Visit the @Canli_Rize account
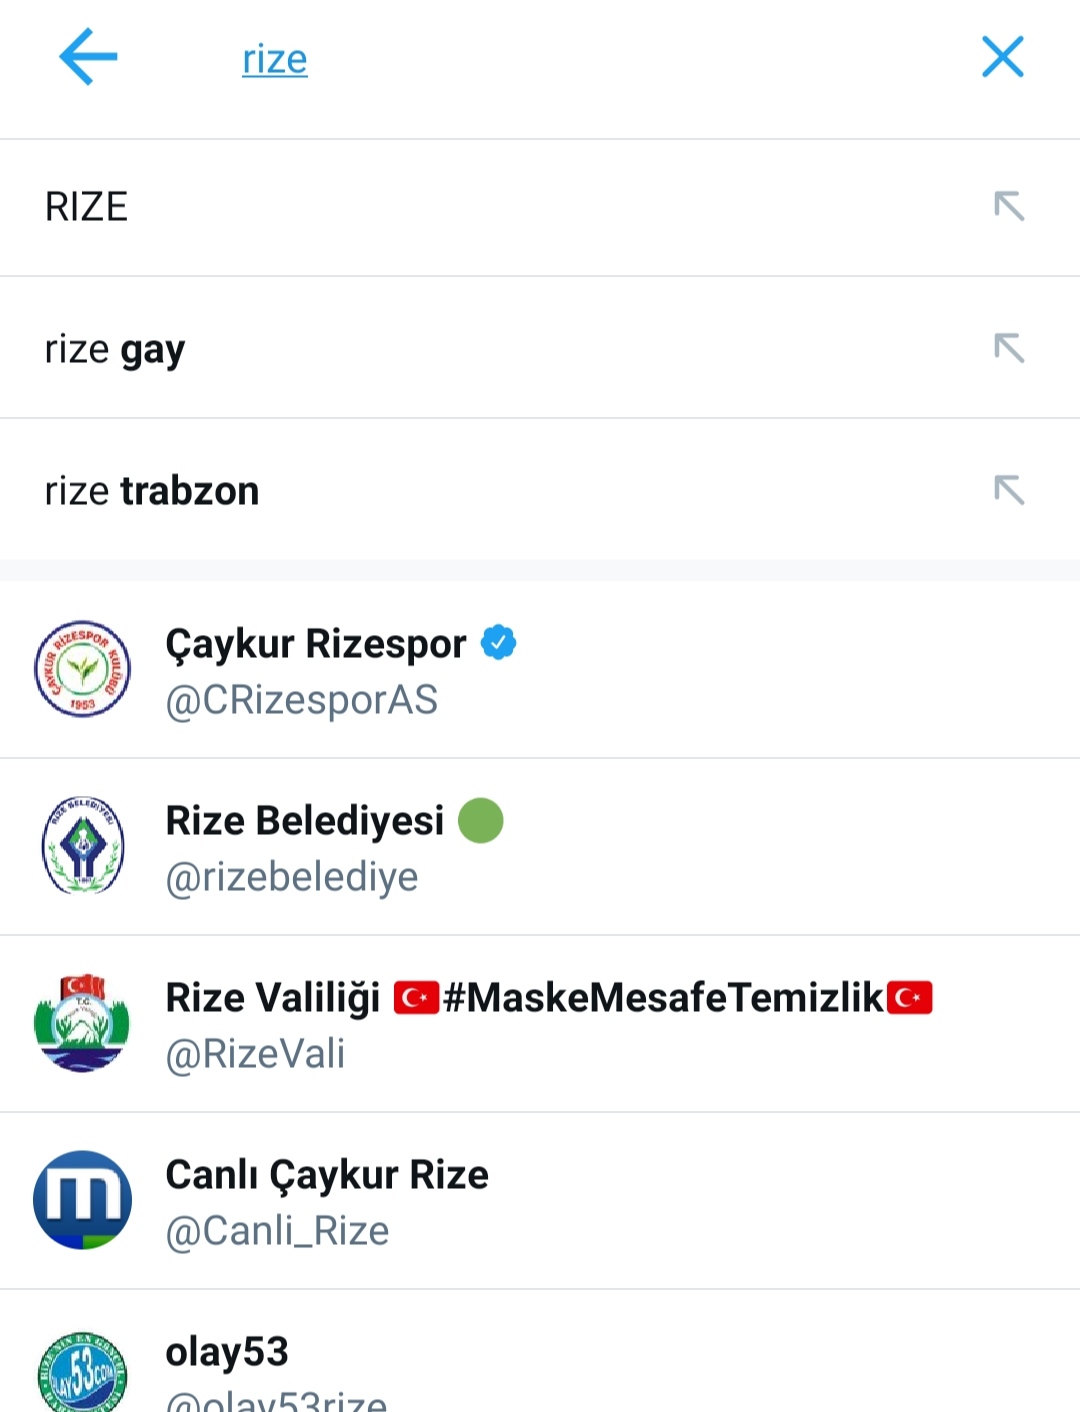1080x1412 pixels. coord(277,1231)
